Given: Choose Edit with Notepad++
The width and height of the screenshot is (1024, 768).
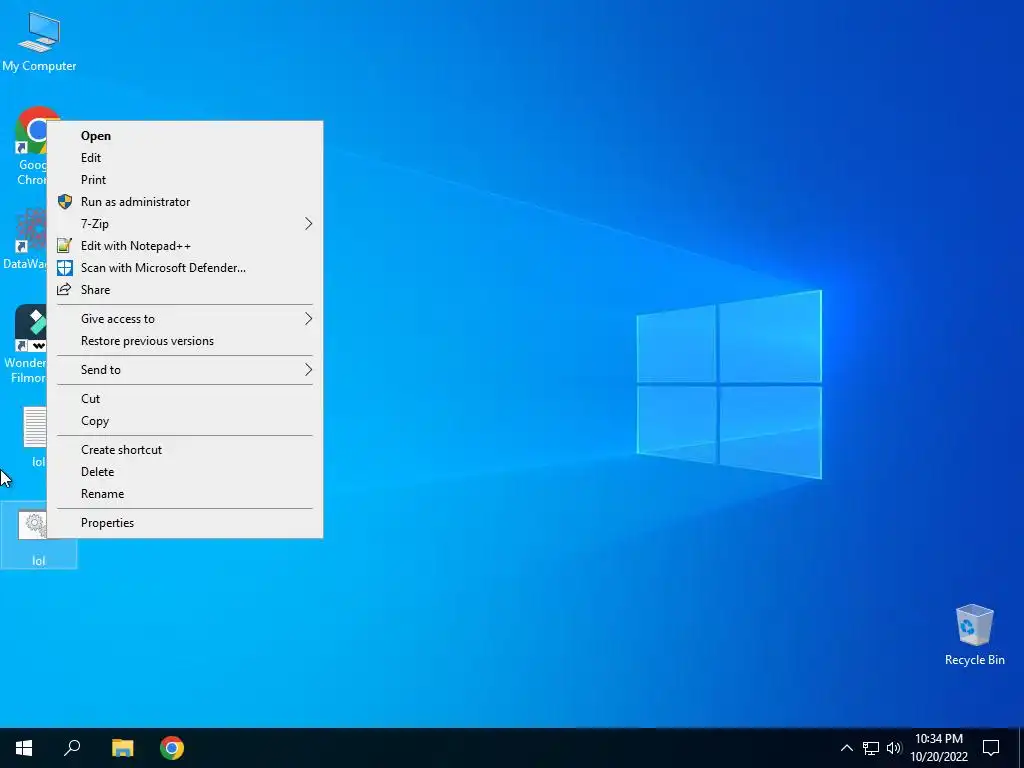Looking at the screenshot, I should (185, 246).
